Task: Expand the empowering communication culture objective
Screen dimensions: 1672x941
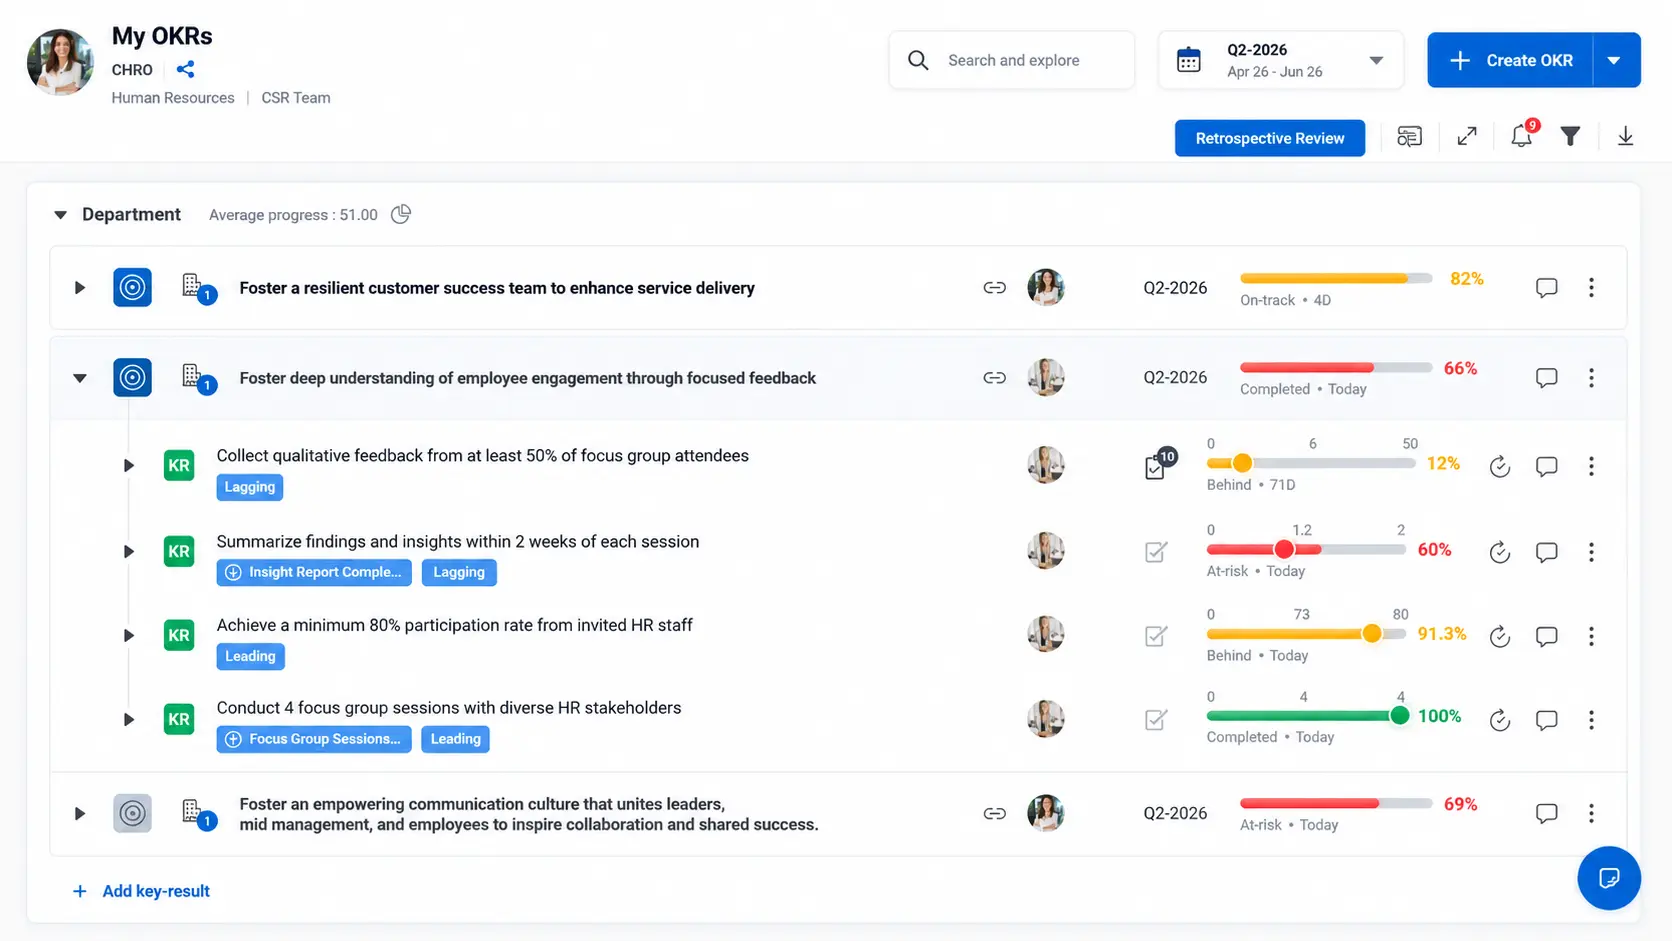Action: pos(79,814)
